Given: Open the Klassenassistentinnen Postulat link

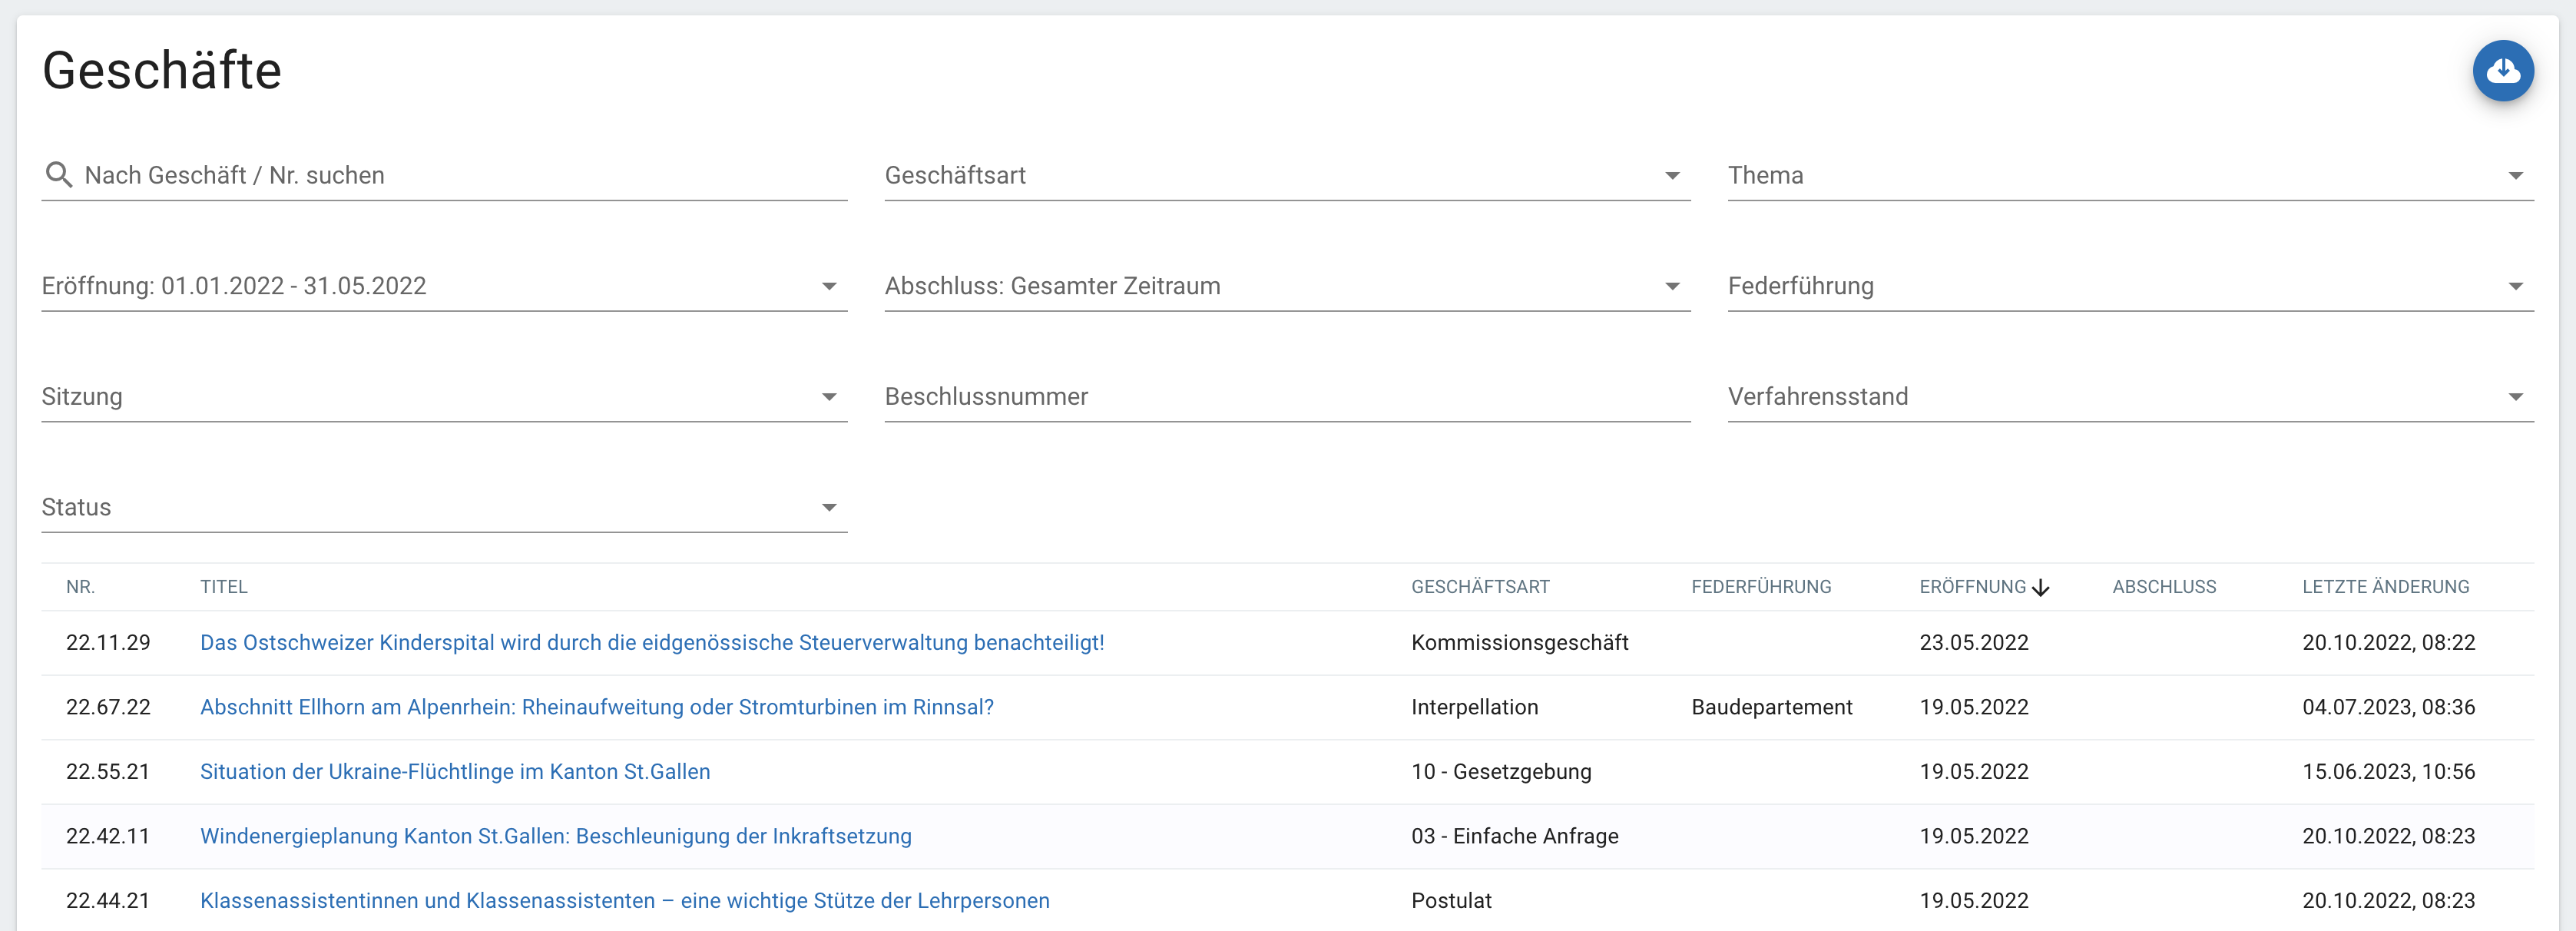Looking at the screenshot, I should 624,901.
